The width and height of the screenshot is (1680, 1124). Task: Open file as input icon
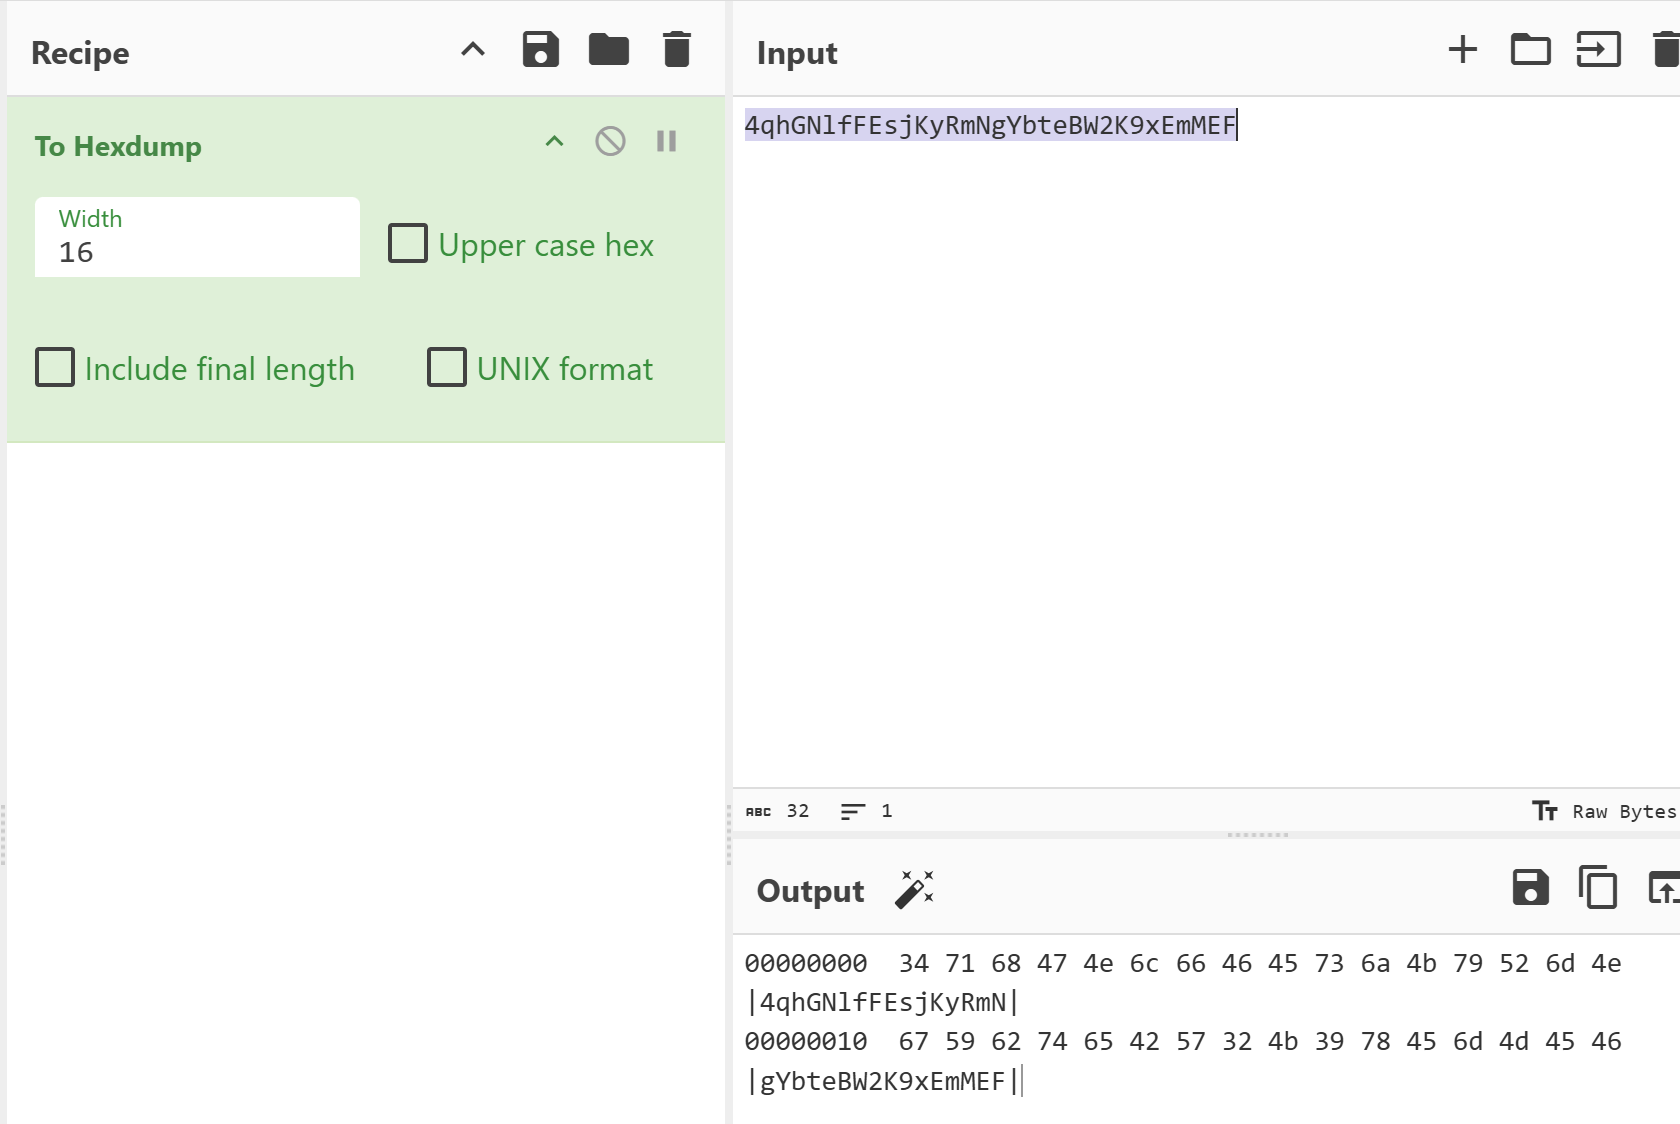coord(1598,50)
